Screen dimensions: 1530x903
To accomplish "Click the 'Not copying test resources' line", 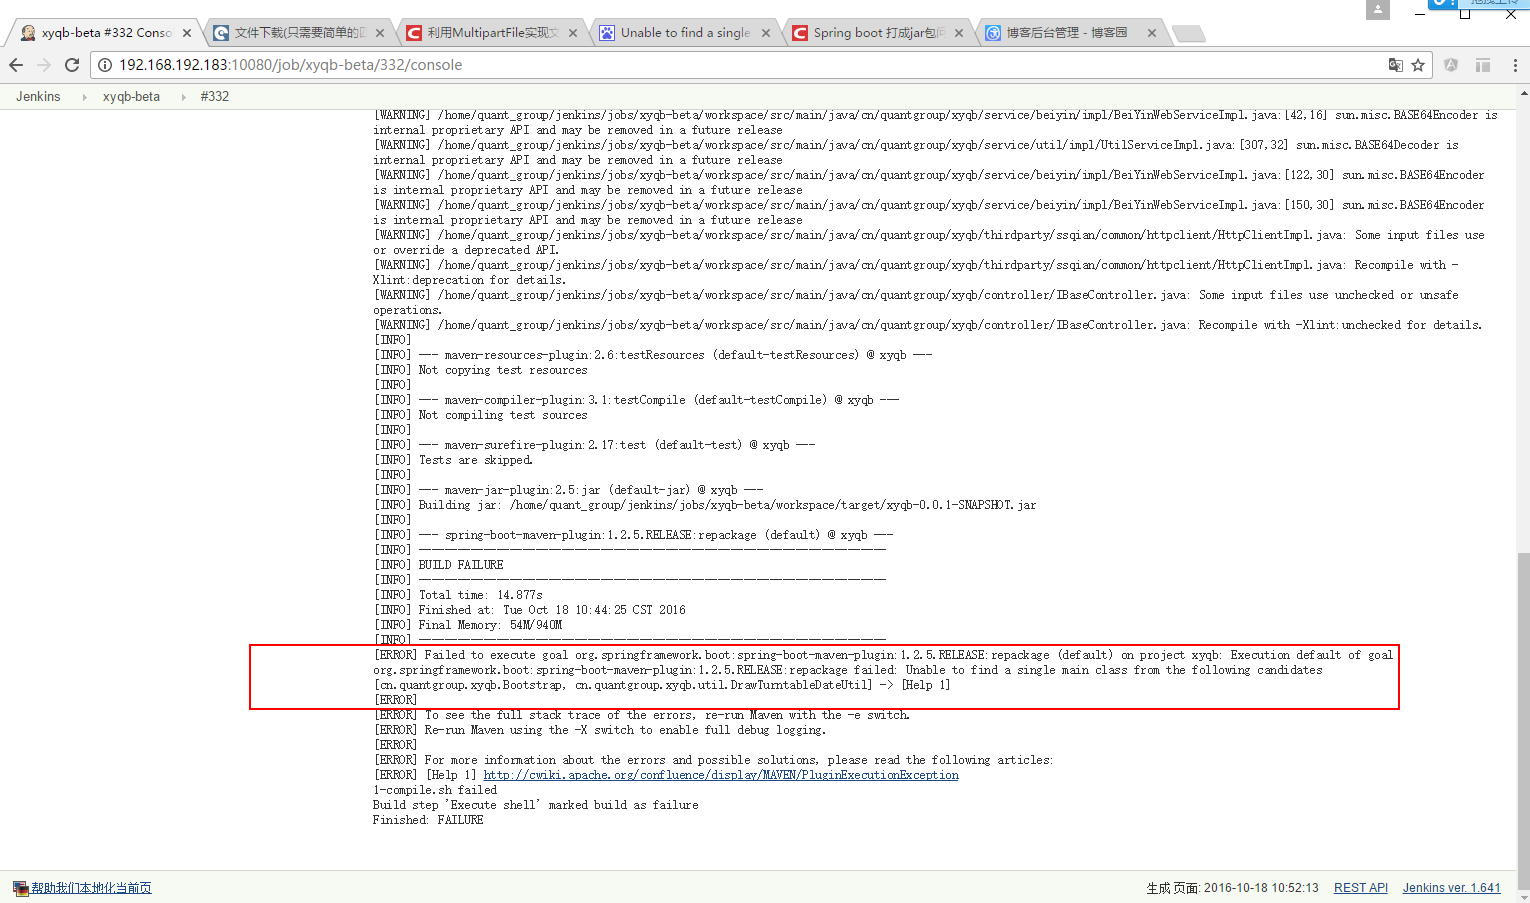I will pyautogui.click(x=481, y=370).
